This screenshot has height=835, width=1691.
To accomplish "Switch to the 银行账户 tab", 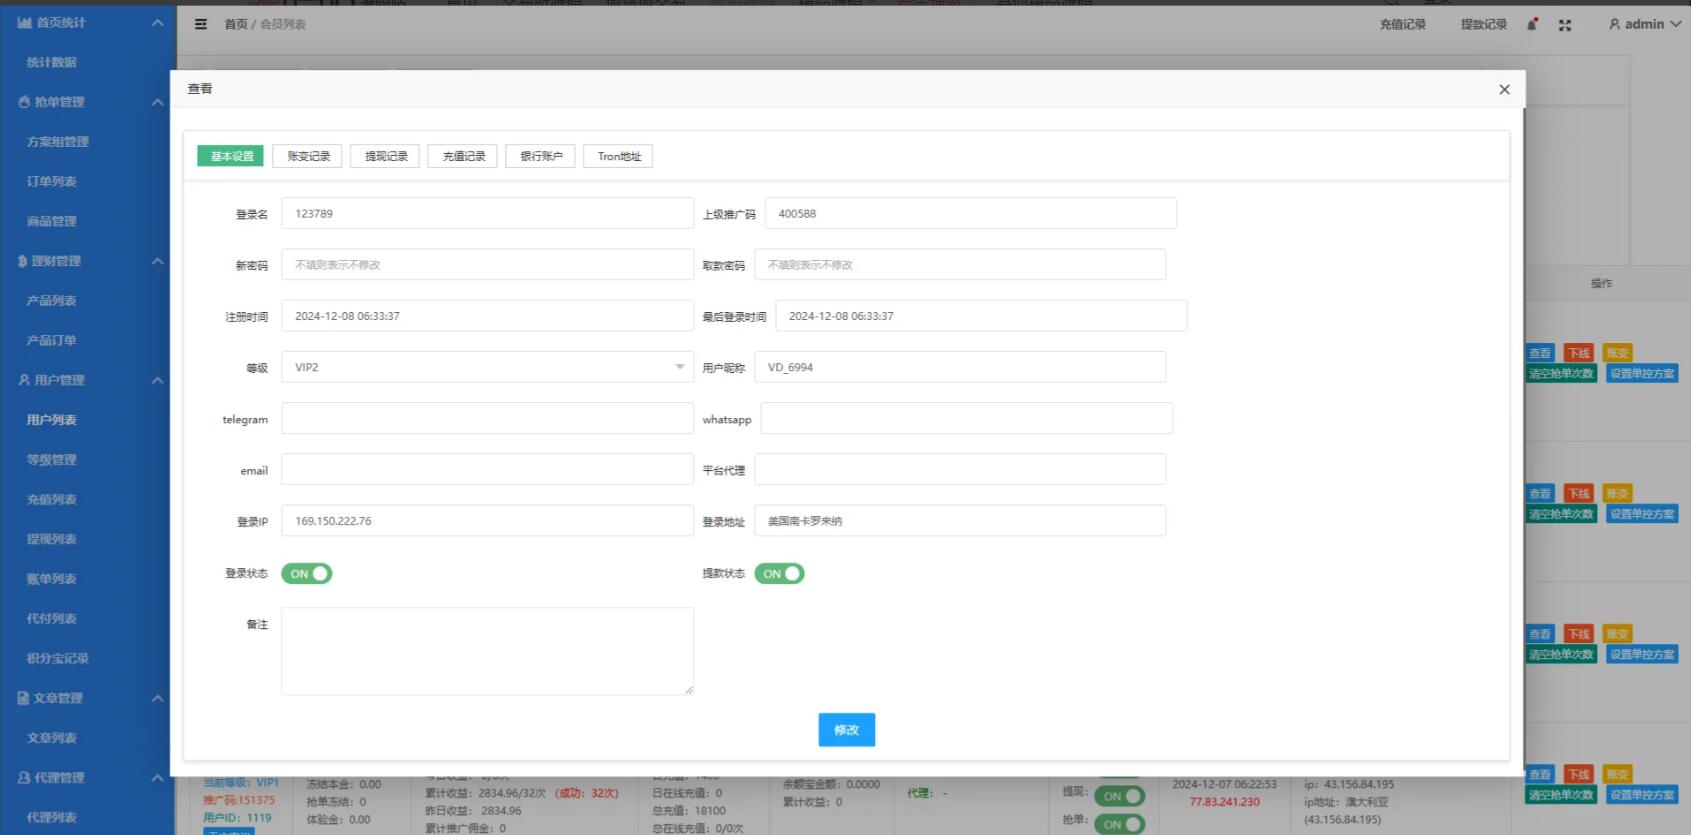I will point(541,156).
